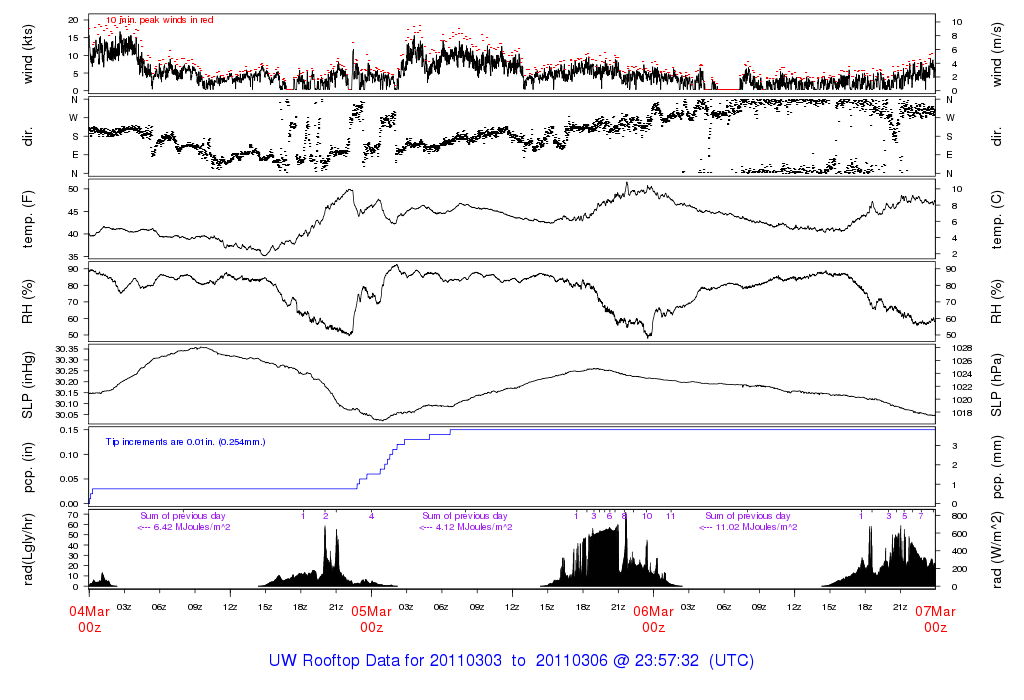Image resolution: width=1024 pixels, height=700 pixels.
Task: Click the "SLP (inHg)" axis label
Action: [28, 385]
